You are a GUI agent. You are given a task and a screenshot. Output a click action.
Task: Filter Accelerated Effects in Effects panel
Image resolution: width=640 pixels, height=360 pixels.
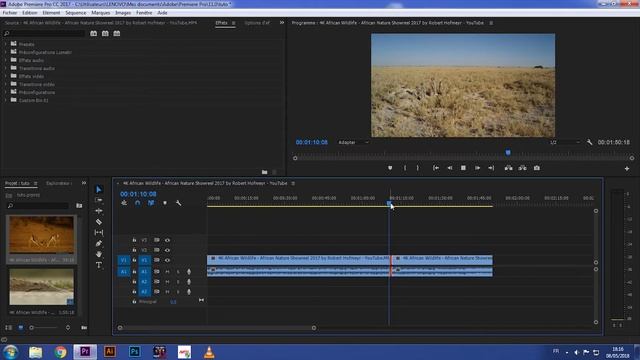[x=93, y=33]
